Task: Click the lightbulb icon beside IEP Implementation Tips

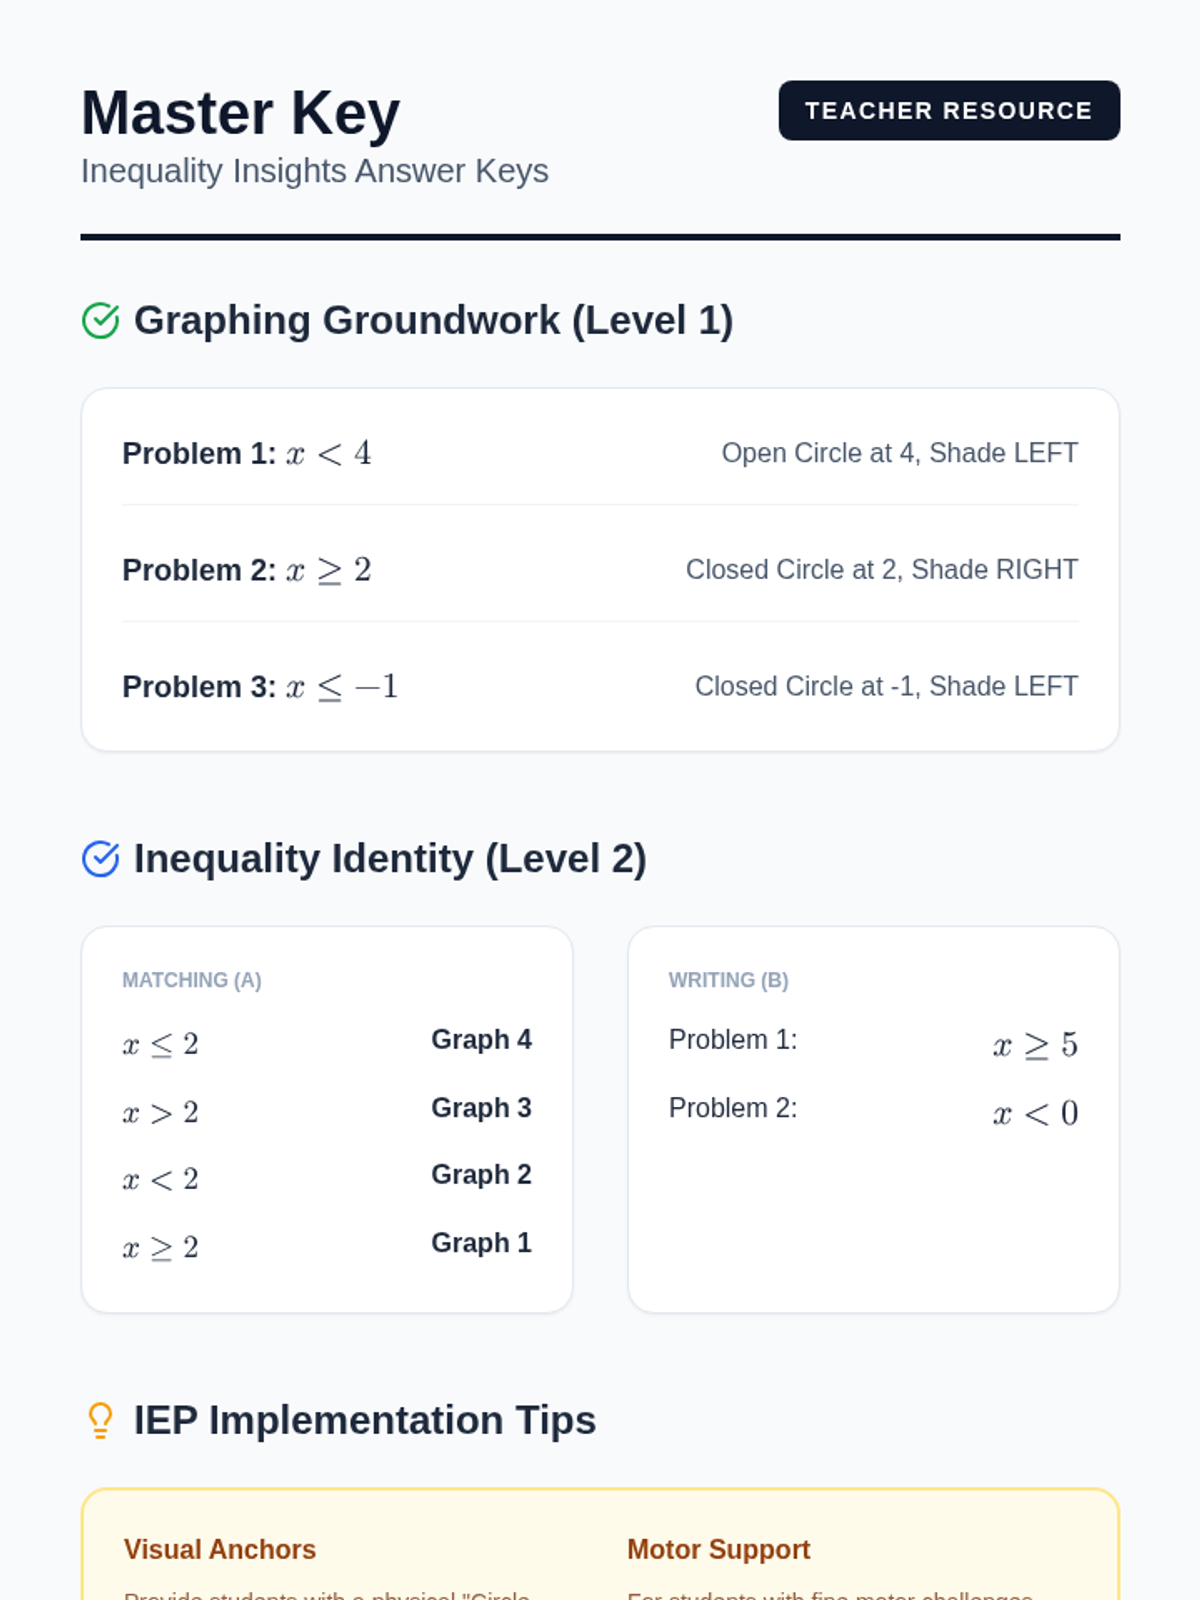Action: (x=100, y=1420)
